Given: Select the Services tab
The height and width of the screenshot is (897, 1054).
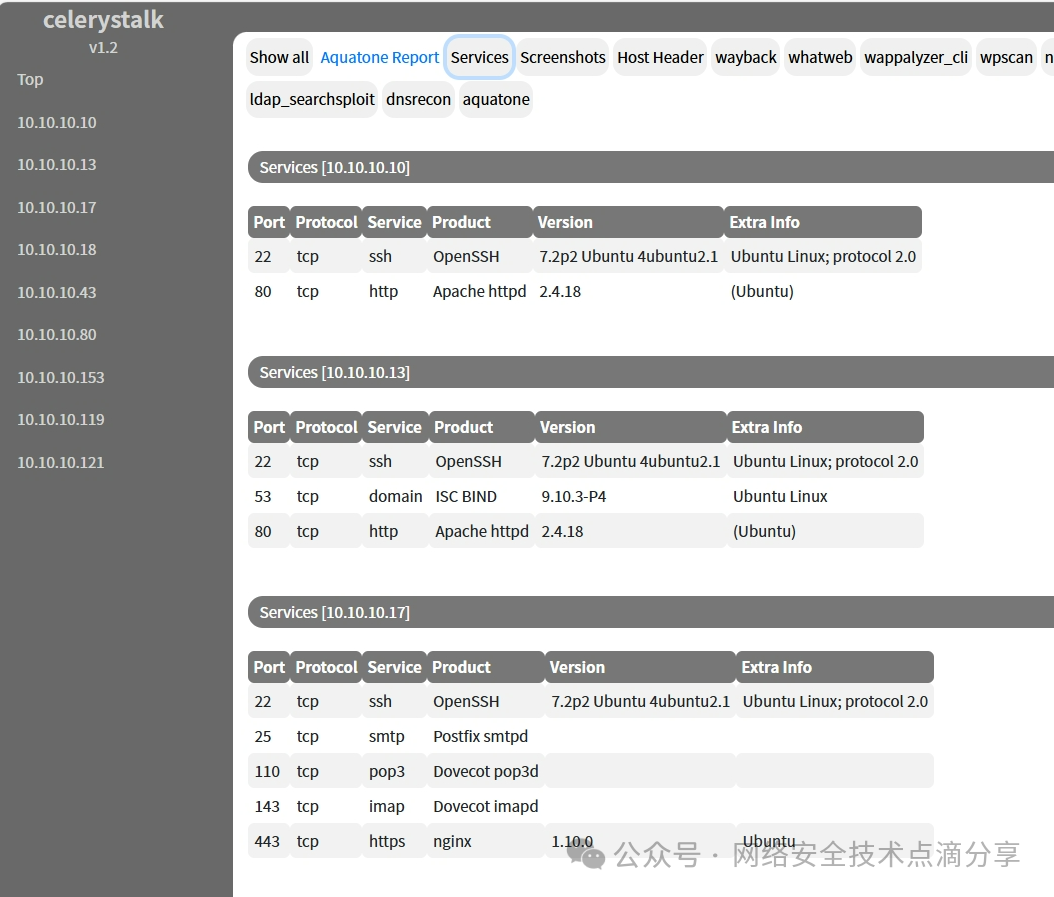Looking at the screenshot, I should [x=479, y=58].
